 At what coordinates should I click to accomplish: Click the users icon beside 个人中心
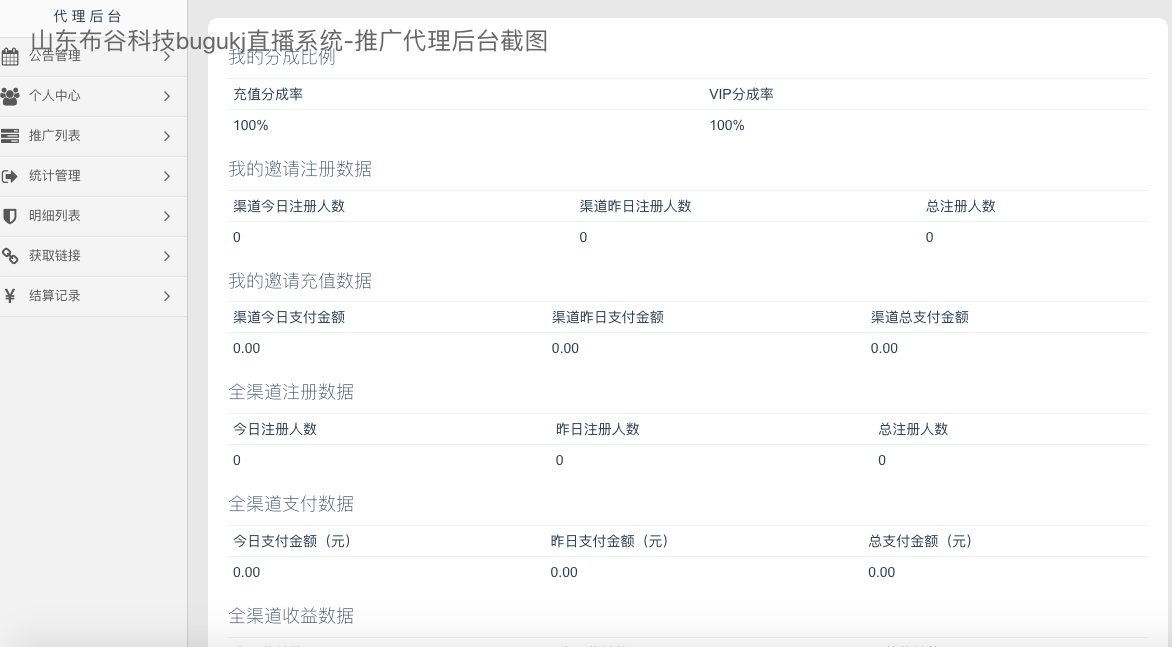[x=10, y=97]
